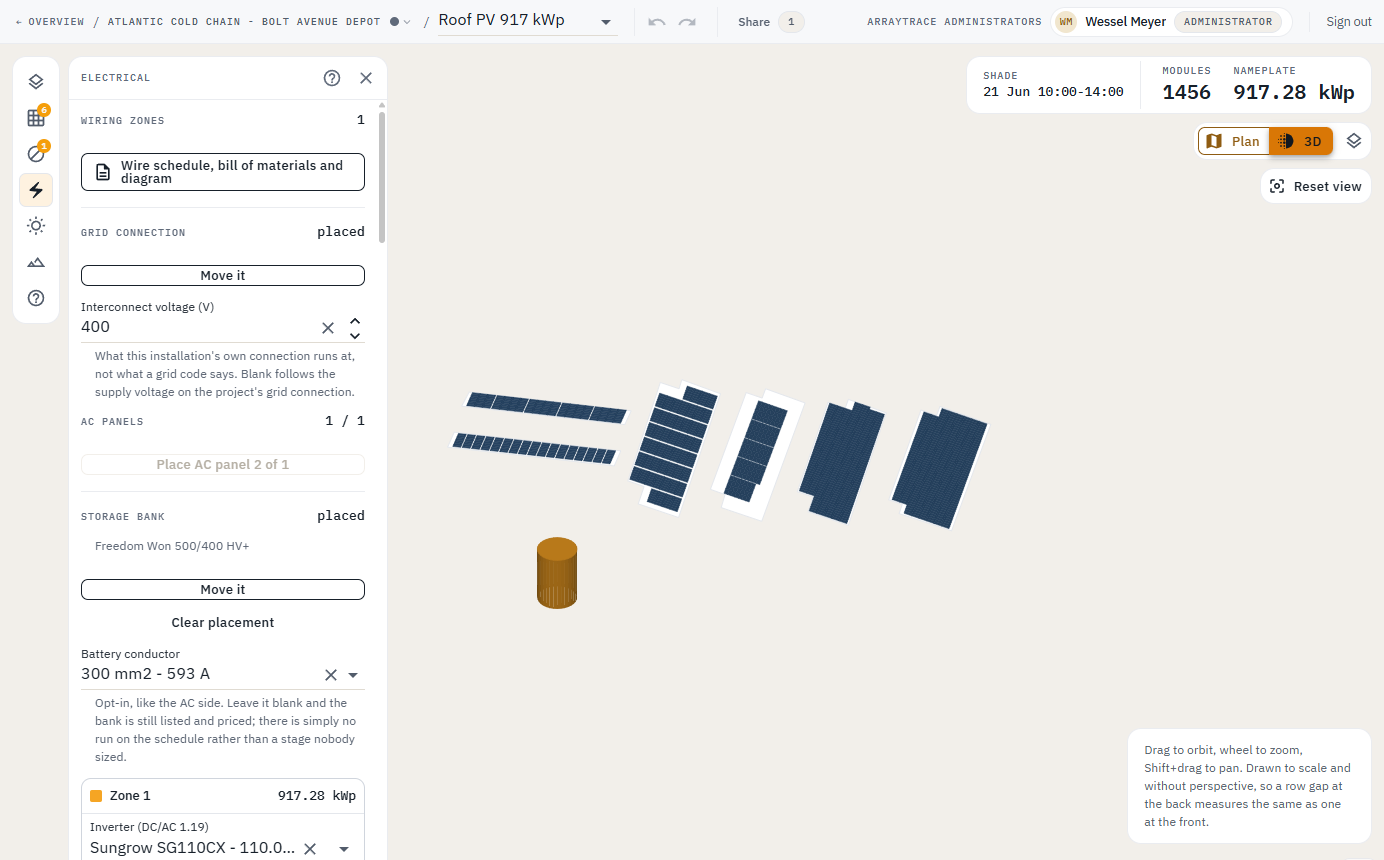Click the disabled Place AC panel 2 of 1 button
This screenshot has width=1384, height=860.
click(223, 465)
